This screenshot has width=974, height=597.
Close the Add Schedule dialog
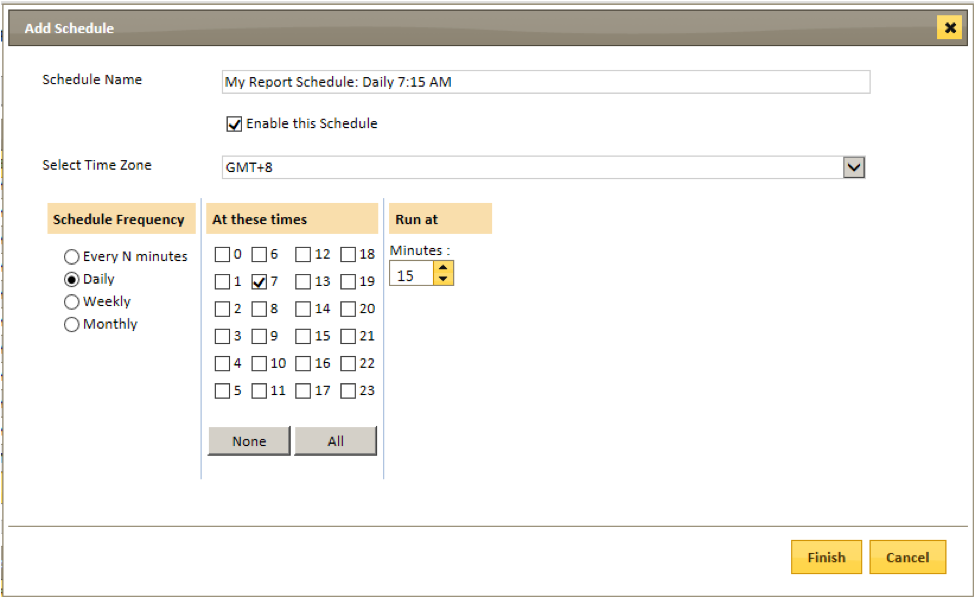949,27
